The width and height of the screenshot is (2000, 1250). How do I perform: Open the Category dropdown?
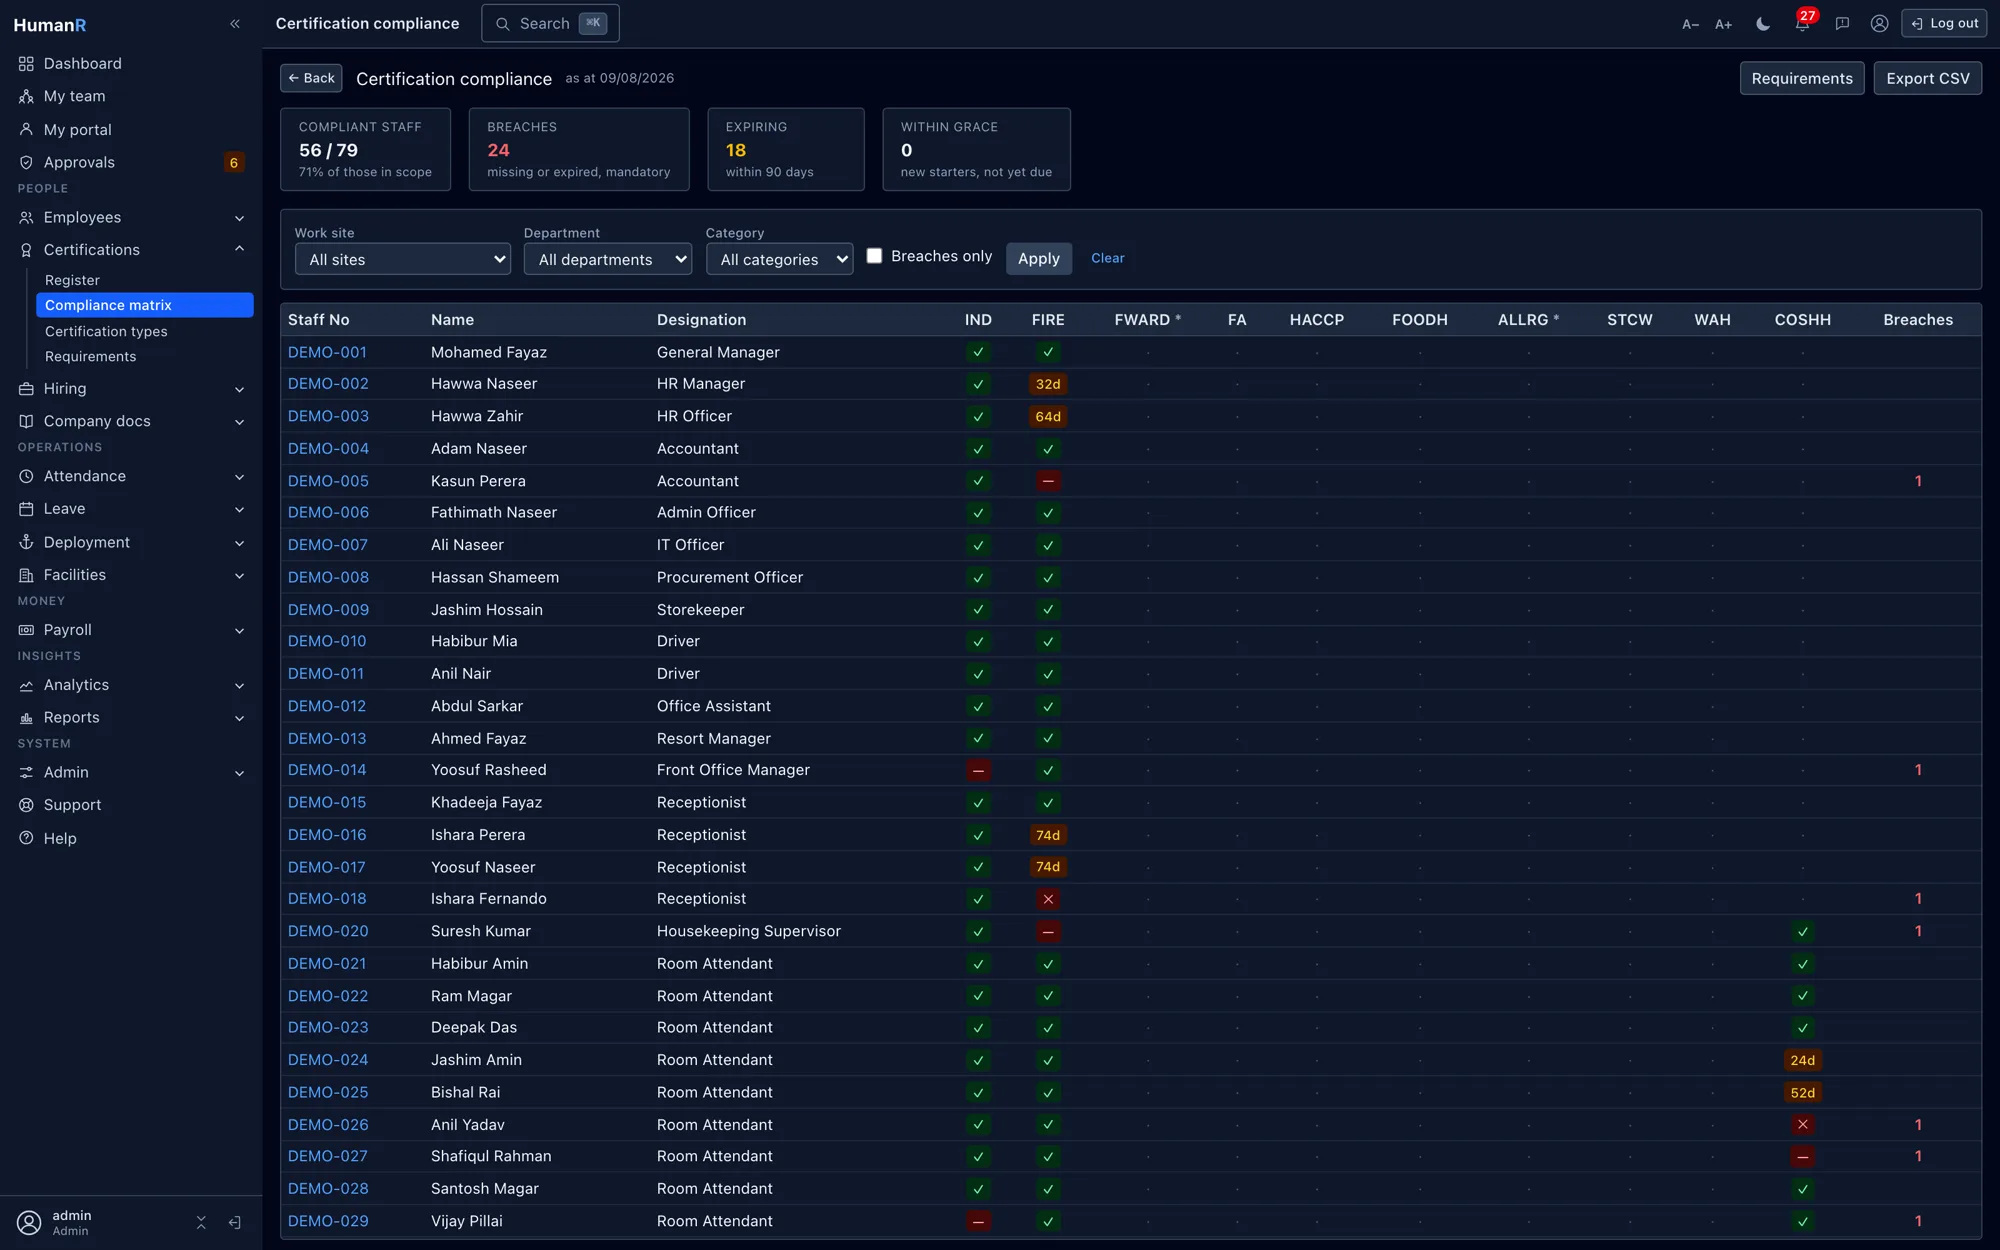[779, 259]
